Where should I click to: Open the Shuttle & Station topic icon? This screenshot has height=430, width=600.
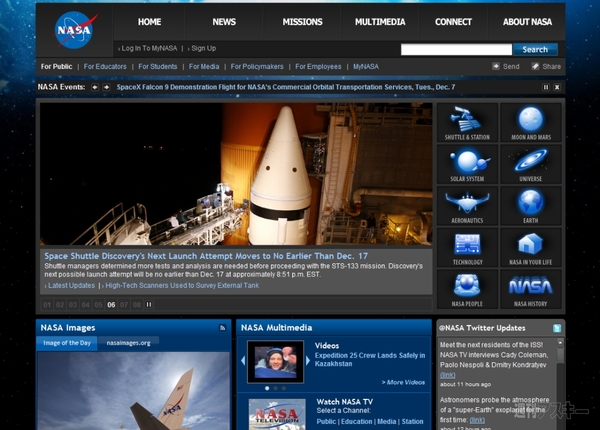(x=467, y=122)
